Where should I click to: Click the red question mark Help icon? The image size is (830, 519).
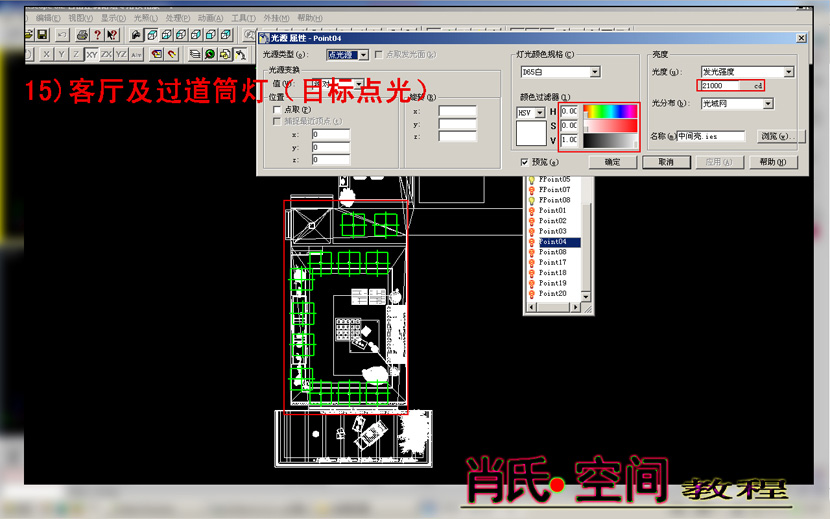(x=97, y=35)
